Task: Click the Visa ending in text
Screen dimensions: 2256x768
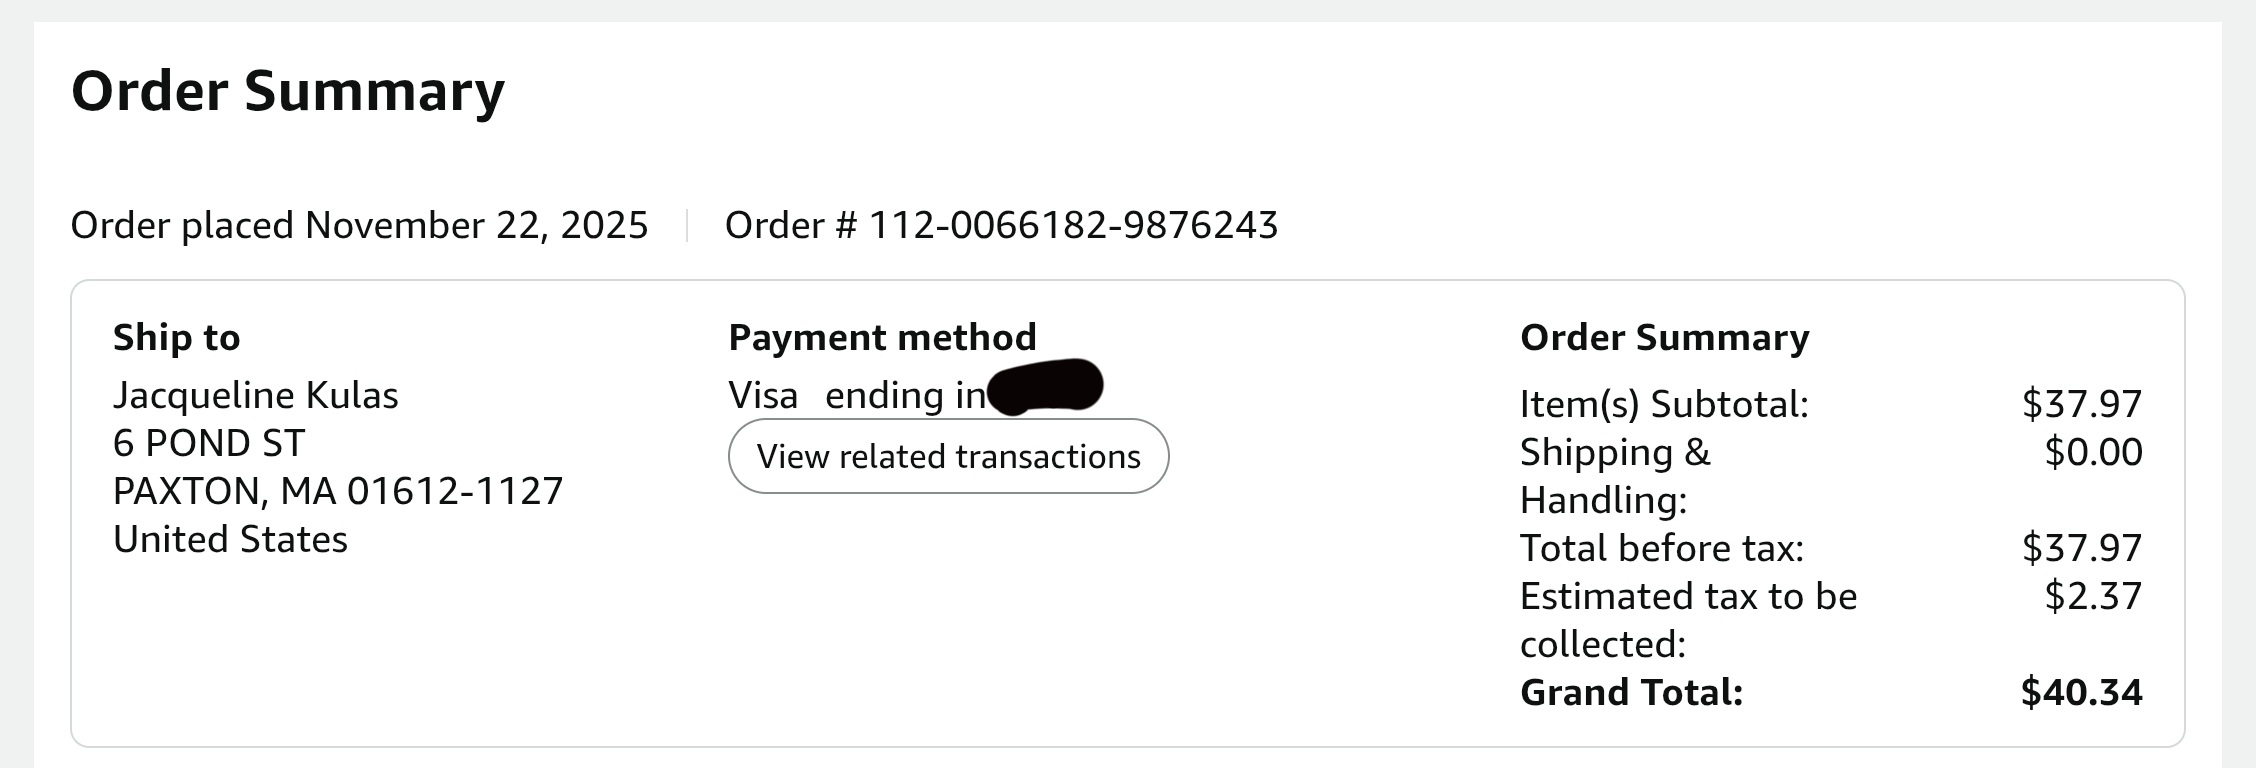Action: 856,396
